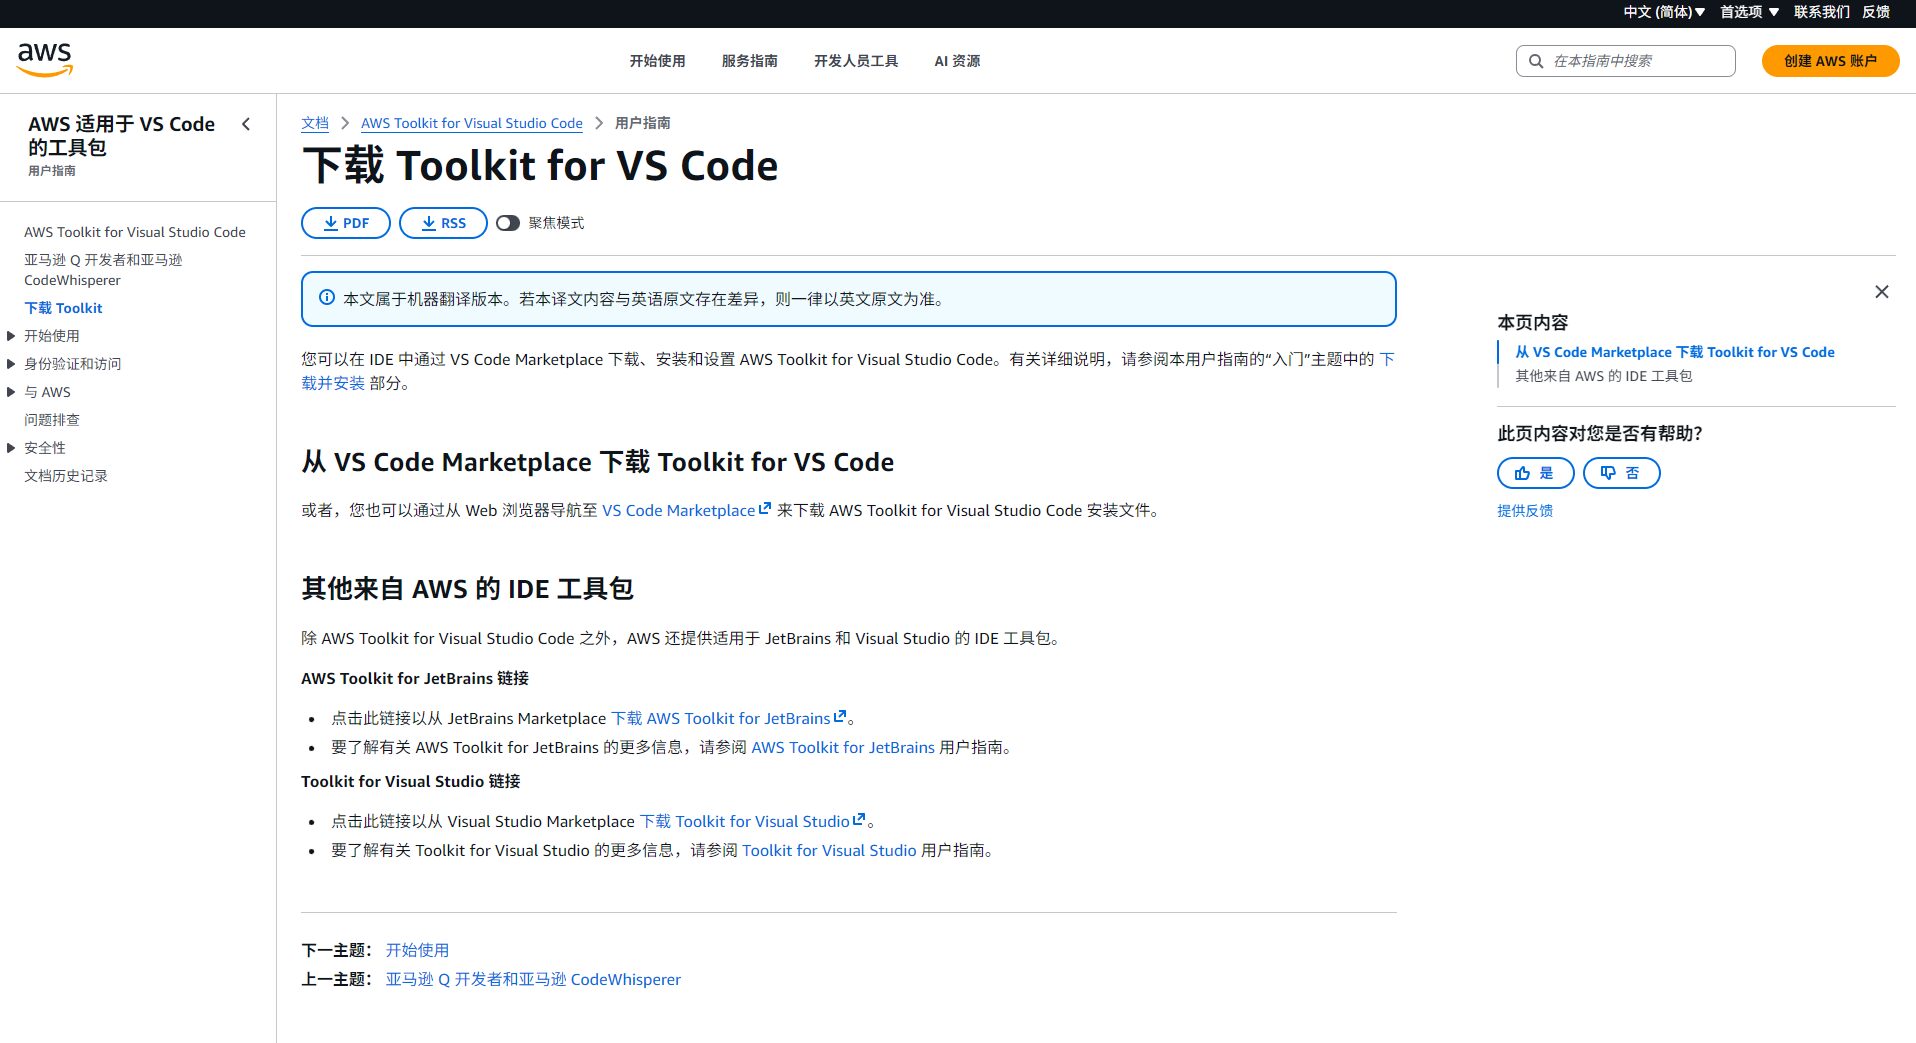Give thumbs up feedback with 是

1535,473
